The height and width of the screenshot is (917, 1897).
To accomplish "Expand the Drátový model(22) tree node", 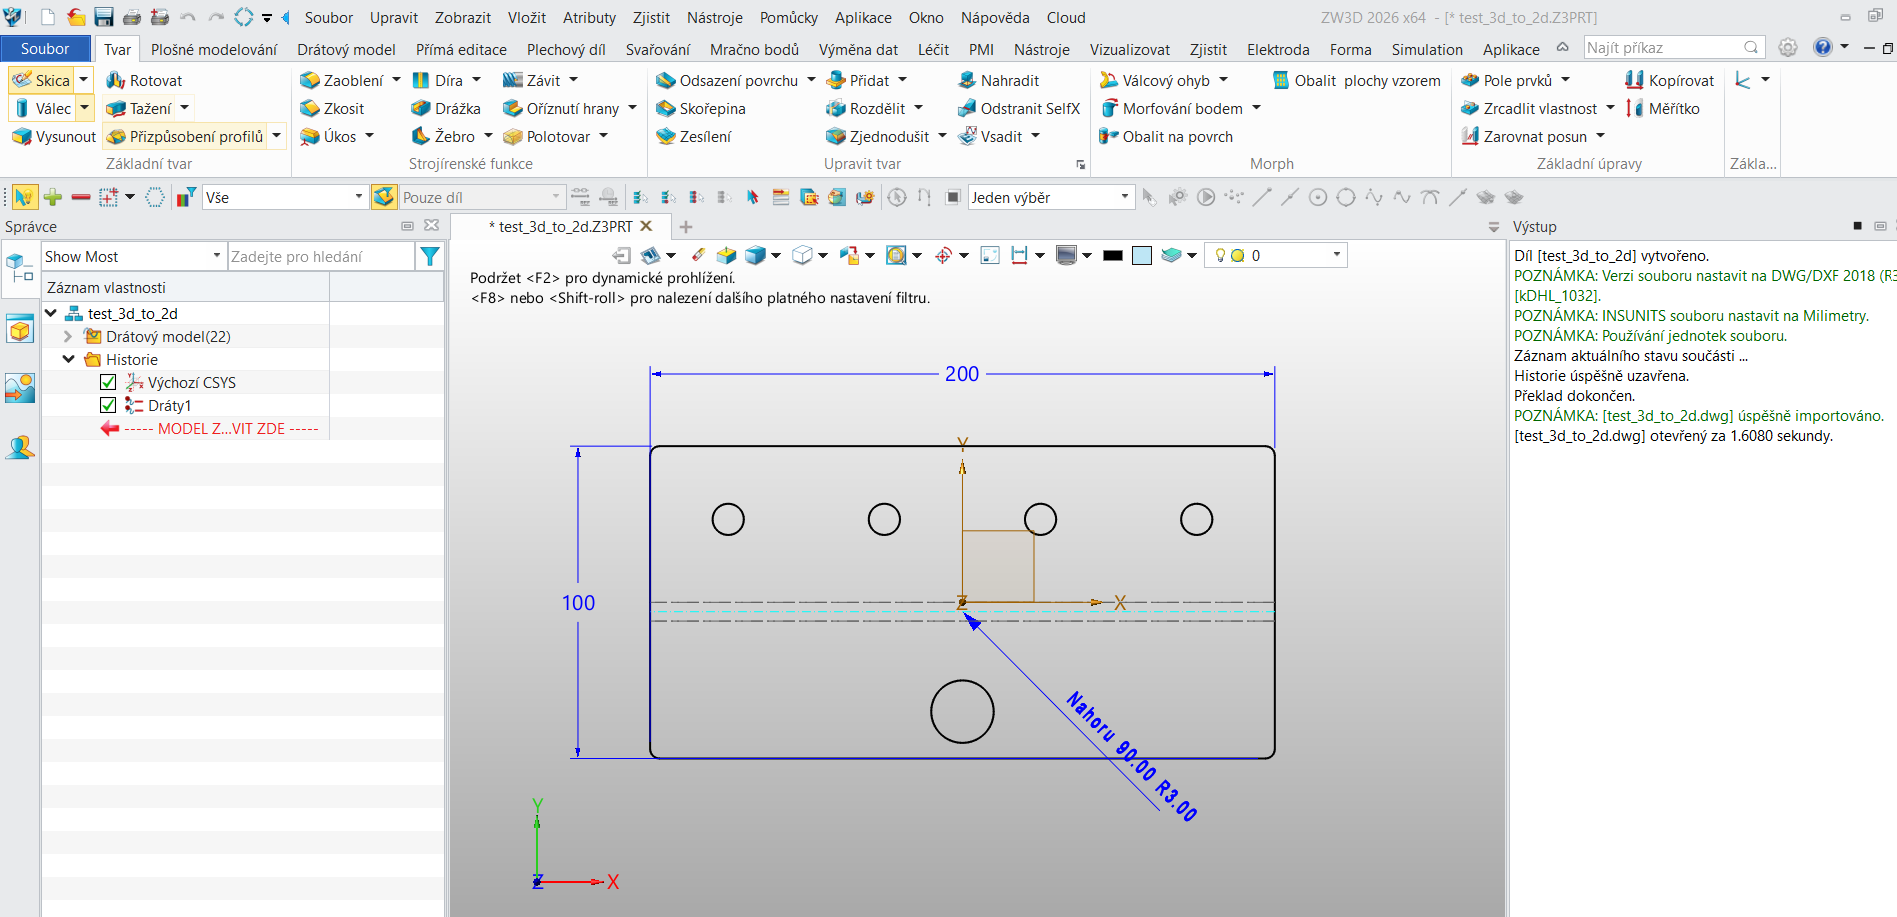I will (68, 336).
